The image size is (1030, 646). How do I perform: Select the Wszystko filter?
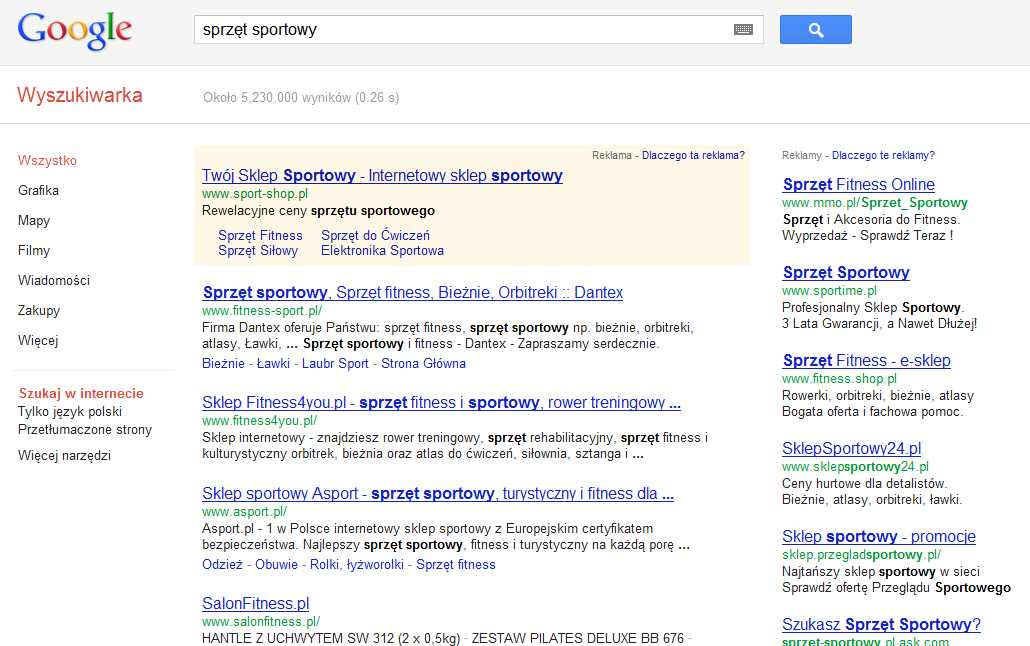(47, 160)
